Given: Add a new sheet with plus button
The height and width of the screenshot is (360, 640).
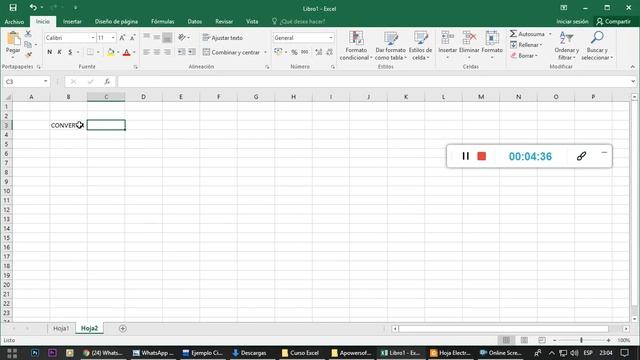Looking at the screenshot, I should coord(122,328).
